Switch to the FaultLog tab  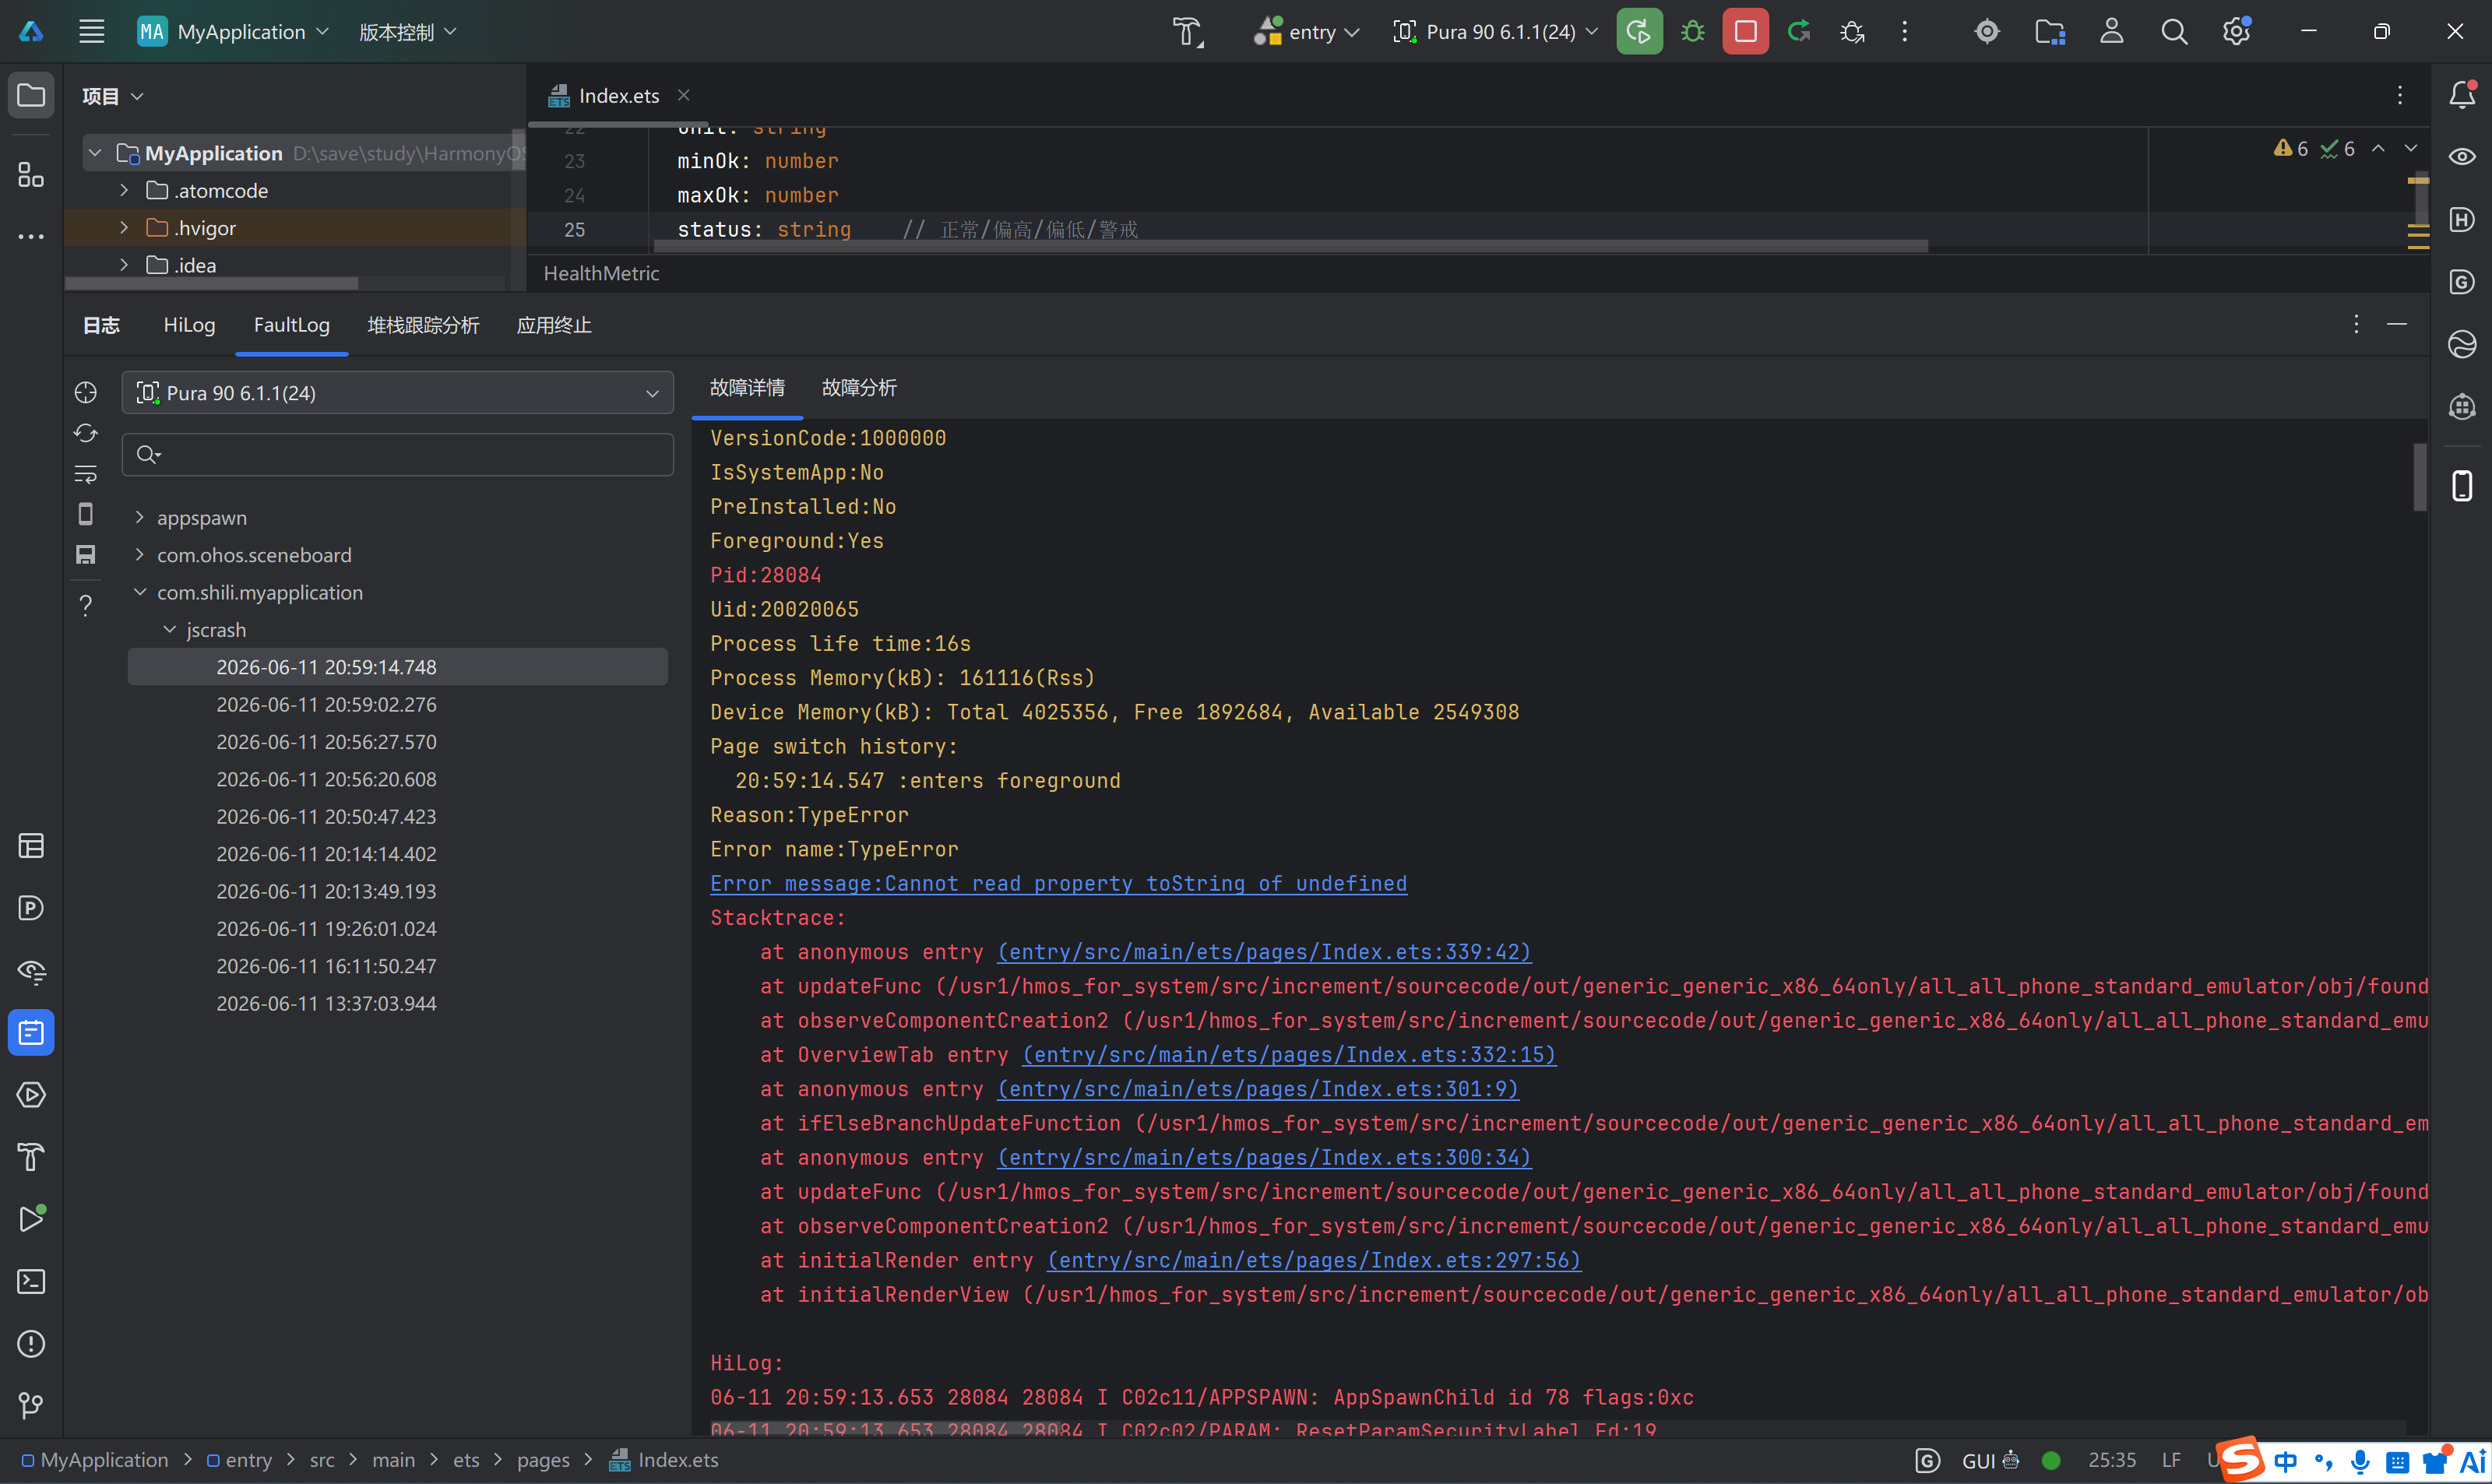(x=292, y=325)
